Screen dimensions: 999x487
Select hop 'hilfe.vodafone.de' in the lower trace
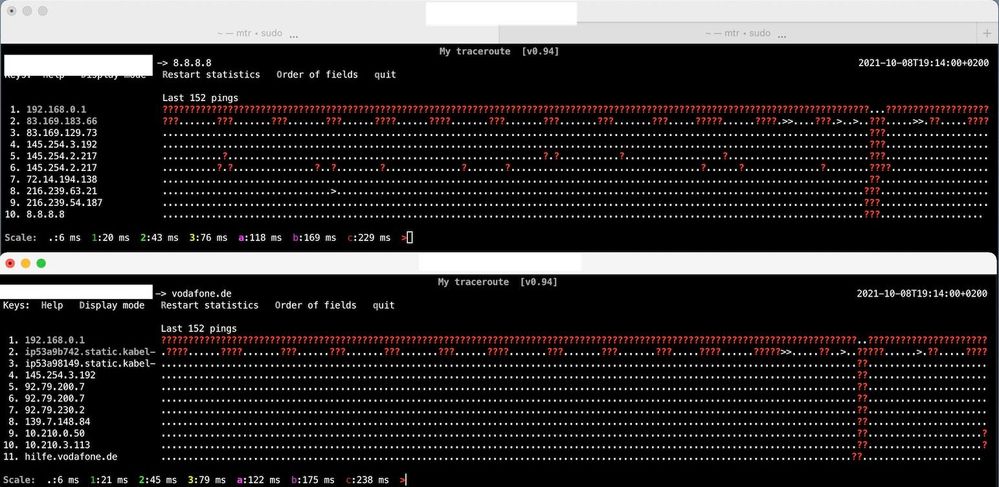tap(71, 457)
